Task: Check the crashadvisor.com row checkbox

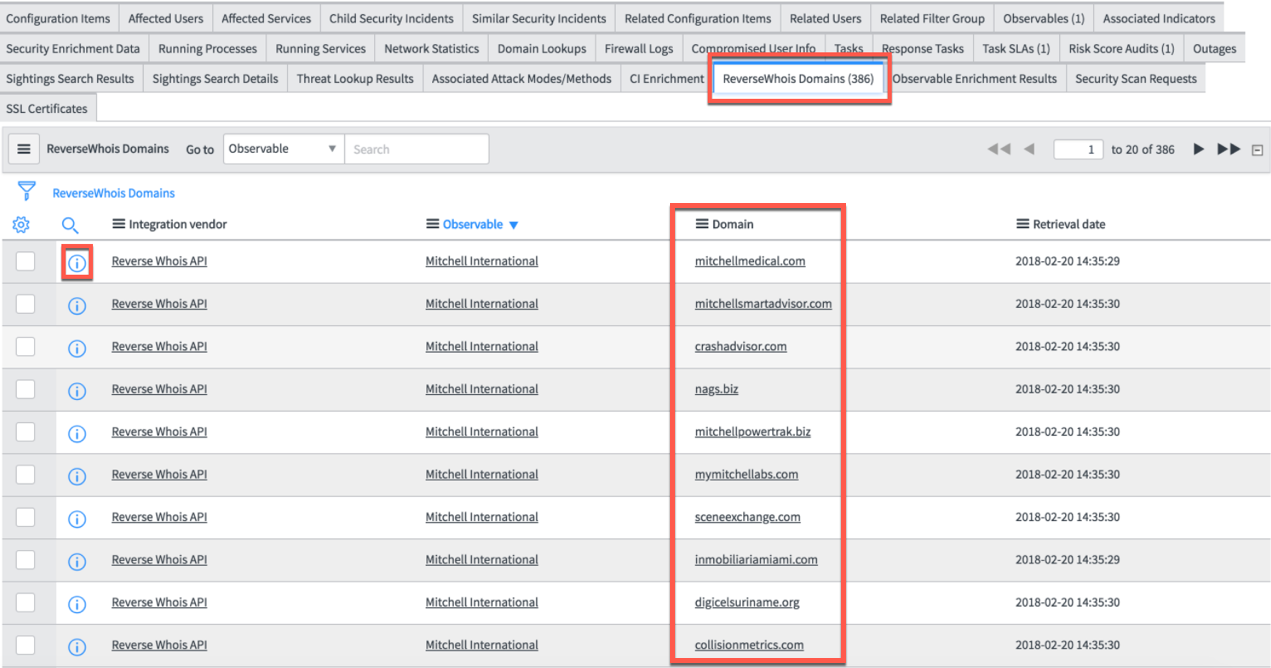Action: coord(25,346)
